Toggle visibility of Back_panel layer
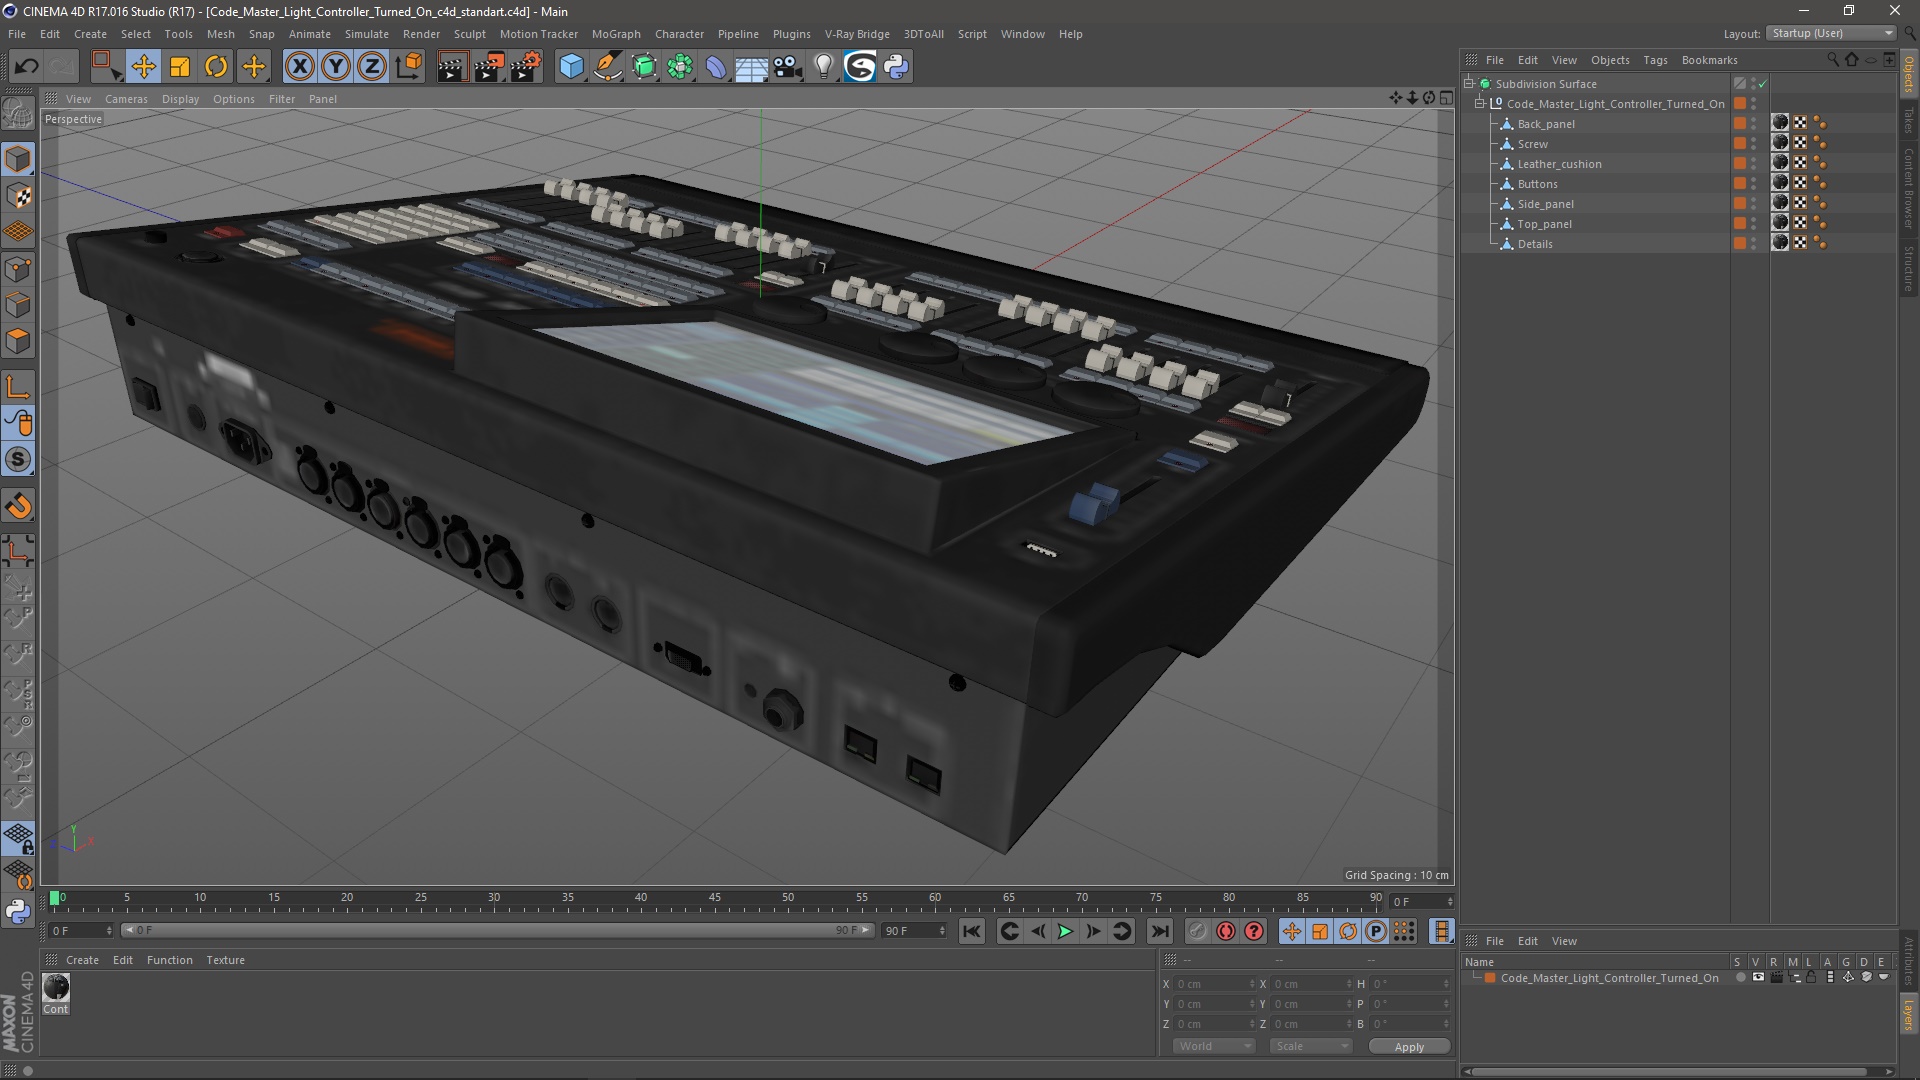The image size is (1920, 1080). [x=1755, y=120]
